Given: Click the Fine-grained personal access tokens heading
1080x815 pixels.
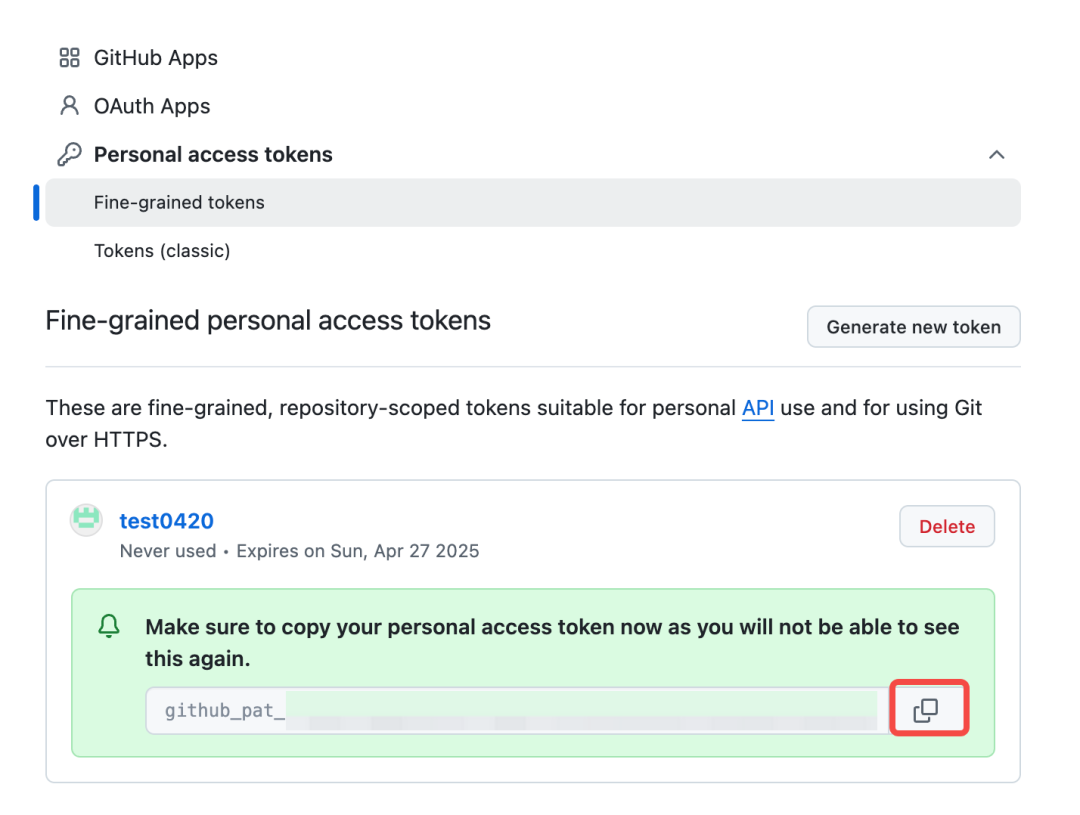Looking at the screenshot, I should point(268,321).
